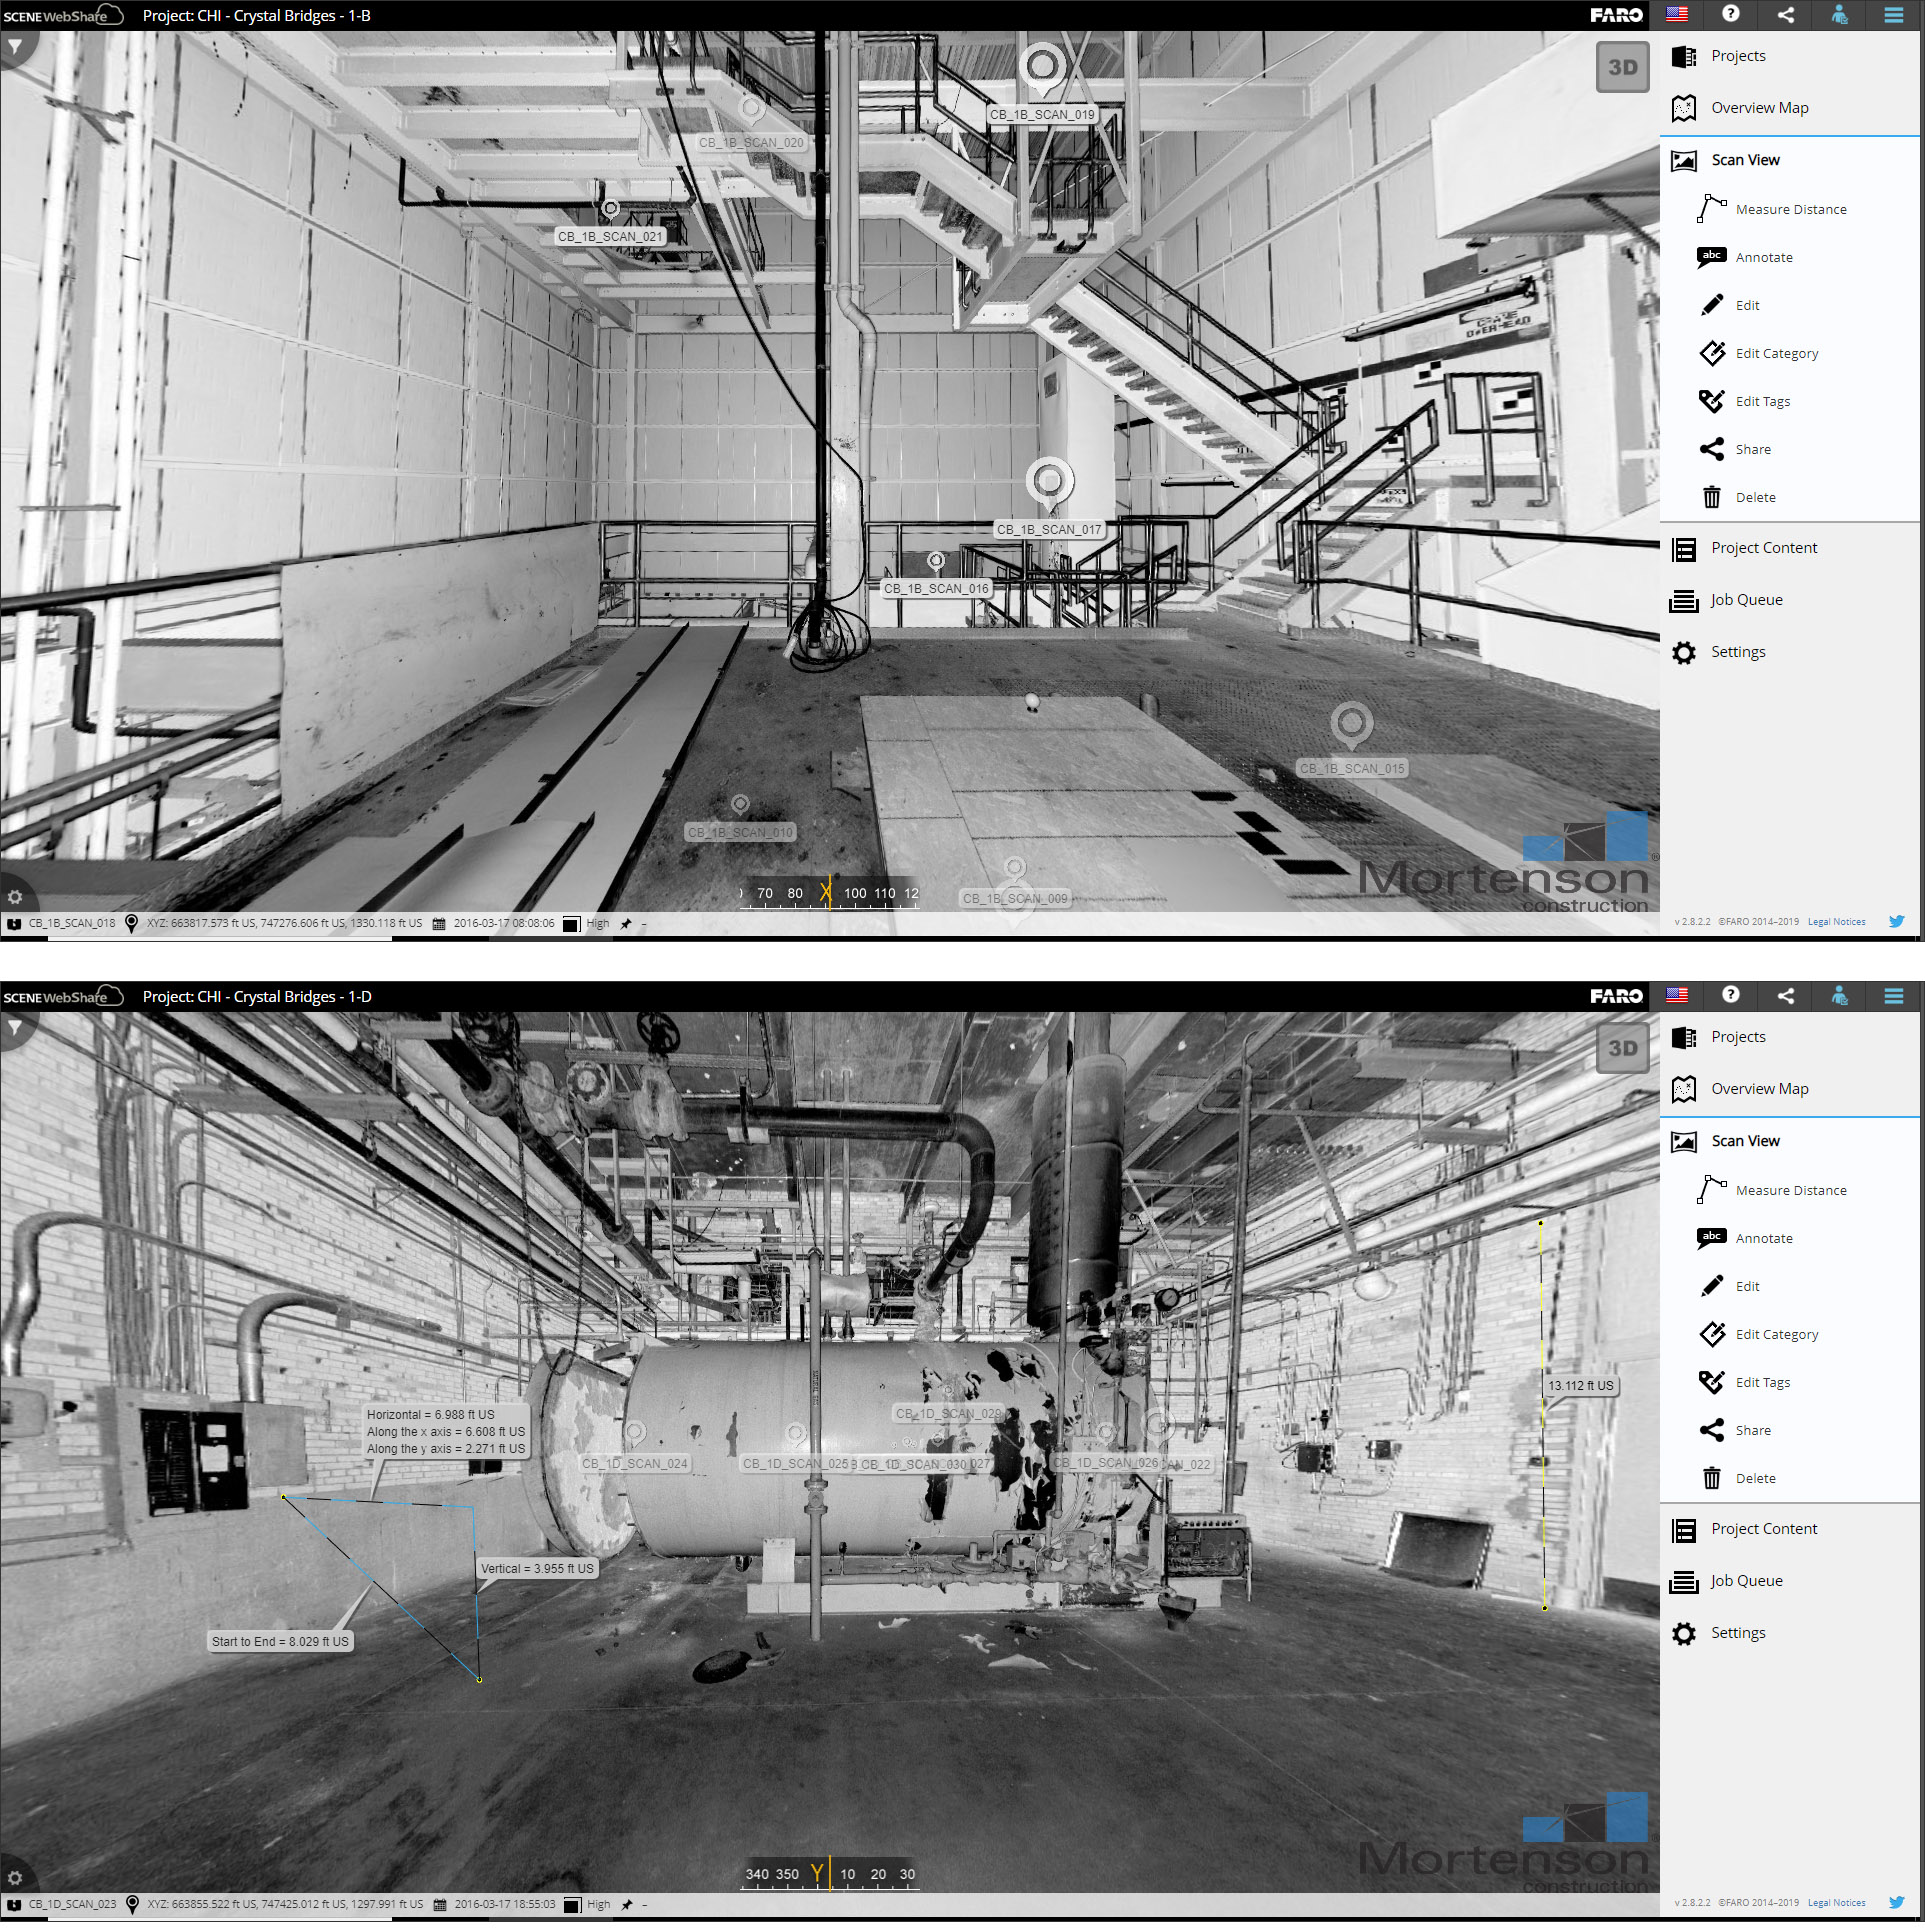Open High quality selector in 1-B status bar

point(587,924)
